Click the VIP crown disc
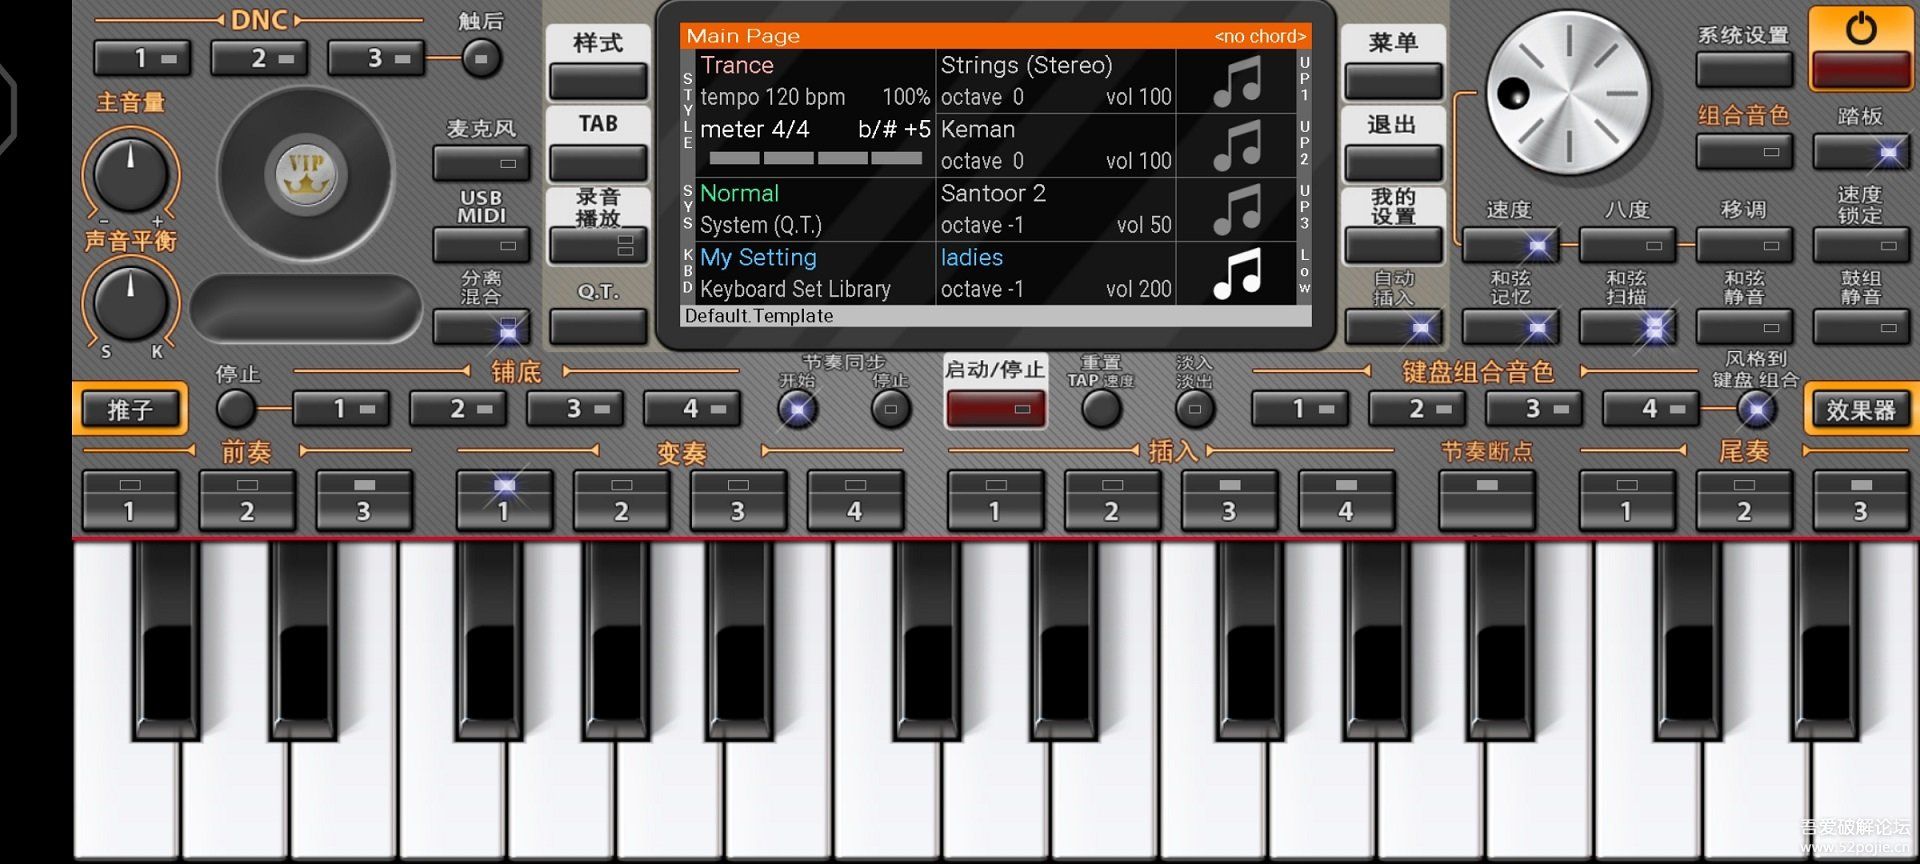The width and height of the screenshot is (1920, 864). point(305,174)
